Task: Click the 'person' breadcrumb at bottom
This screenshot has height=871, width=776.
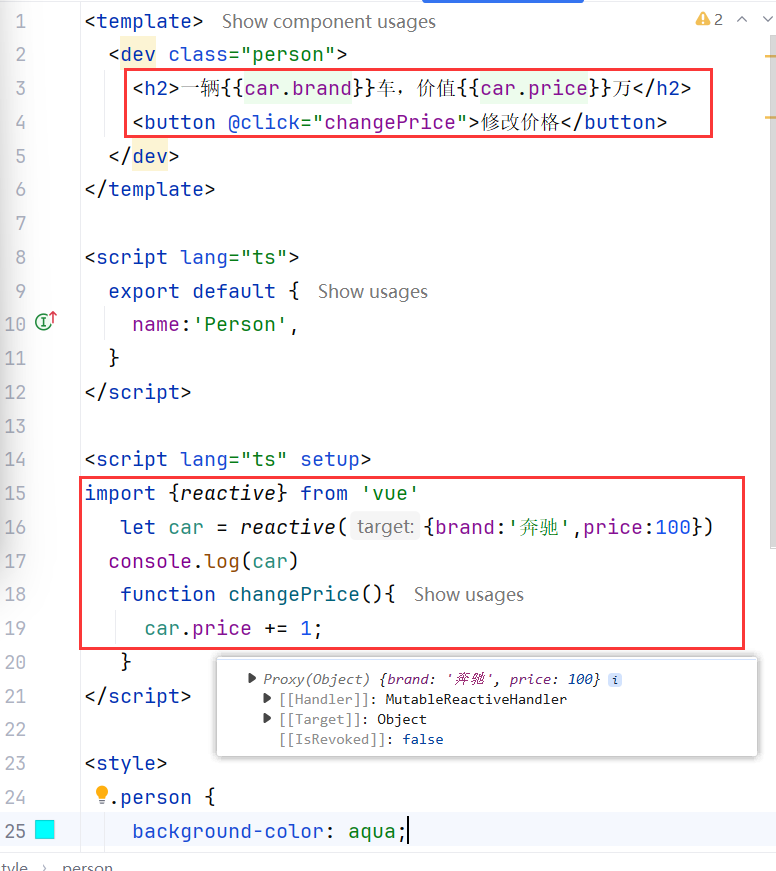Action: coord(87,866)
